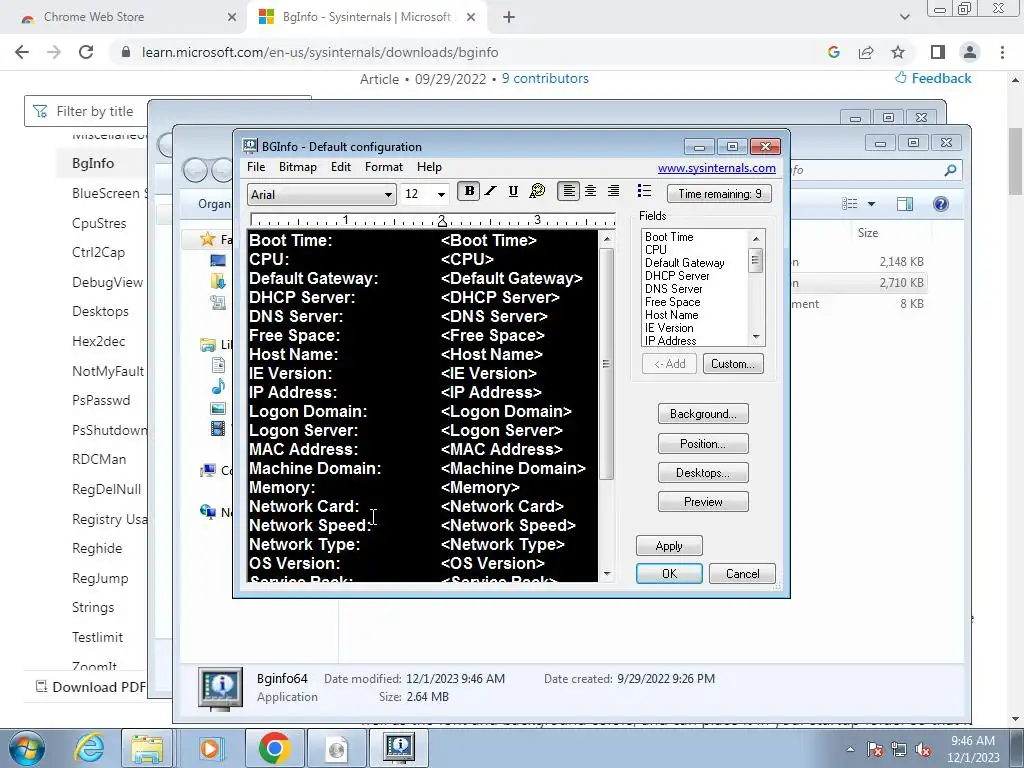This screenshot has height=768, width=1024.
Task: Click the Preview button
Action: [x=703, y=502]
